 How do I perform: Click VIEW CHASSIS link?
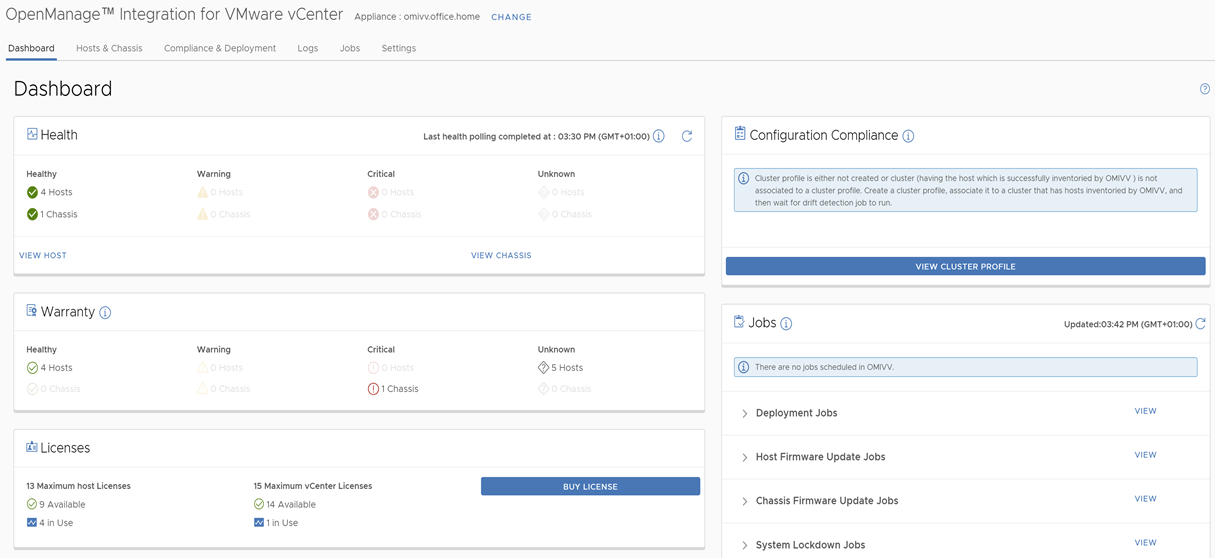[x=501, y=255]
